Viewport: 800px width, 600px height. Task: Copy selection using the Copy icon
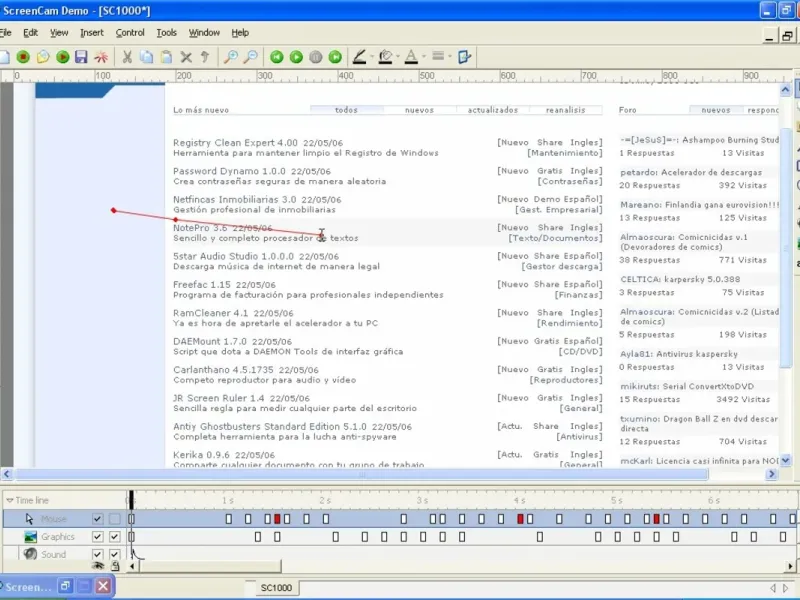(x=146, y=57)
